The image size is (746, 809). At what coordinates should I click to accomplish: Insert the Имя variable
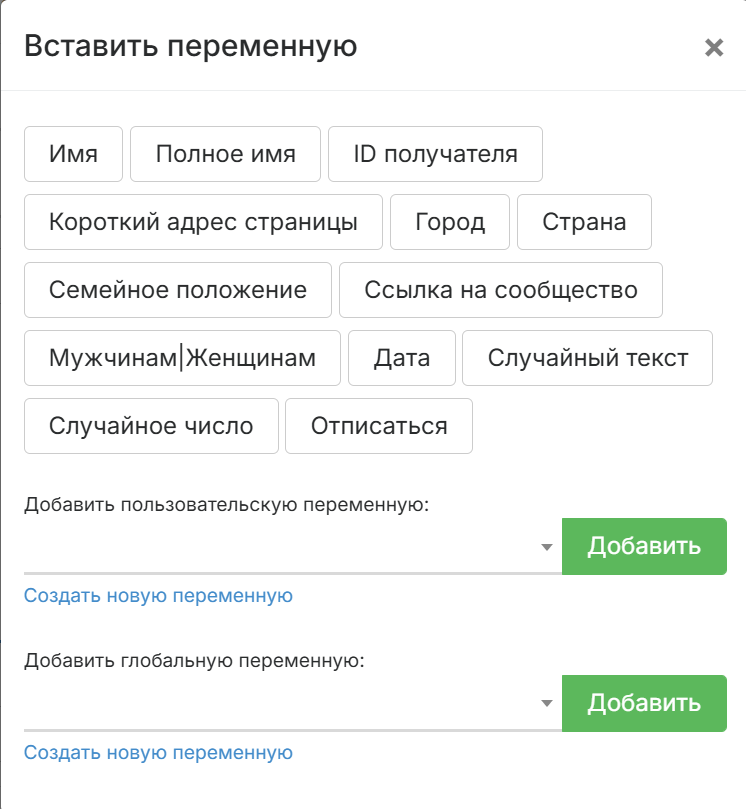click(x=73, y=154)
